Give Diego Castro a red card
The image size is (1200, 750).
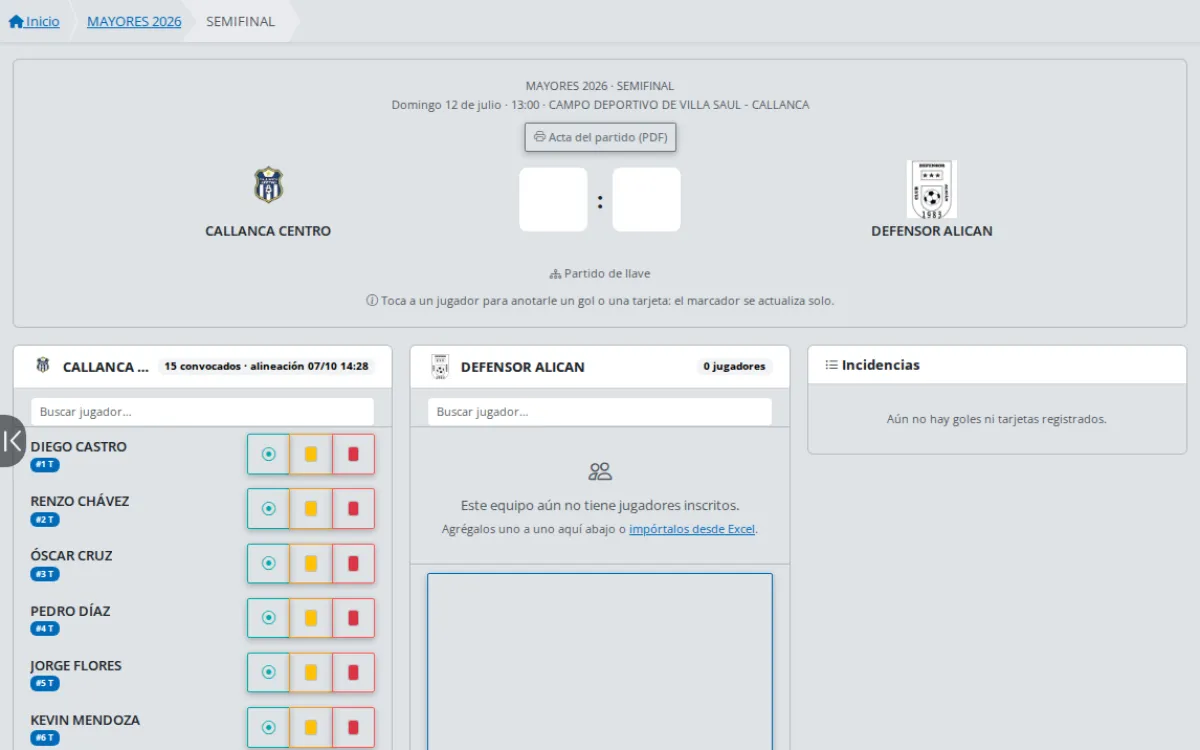(x=353, y=454)
